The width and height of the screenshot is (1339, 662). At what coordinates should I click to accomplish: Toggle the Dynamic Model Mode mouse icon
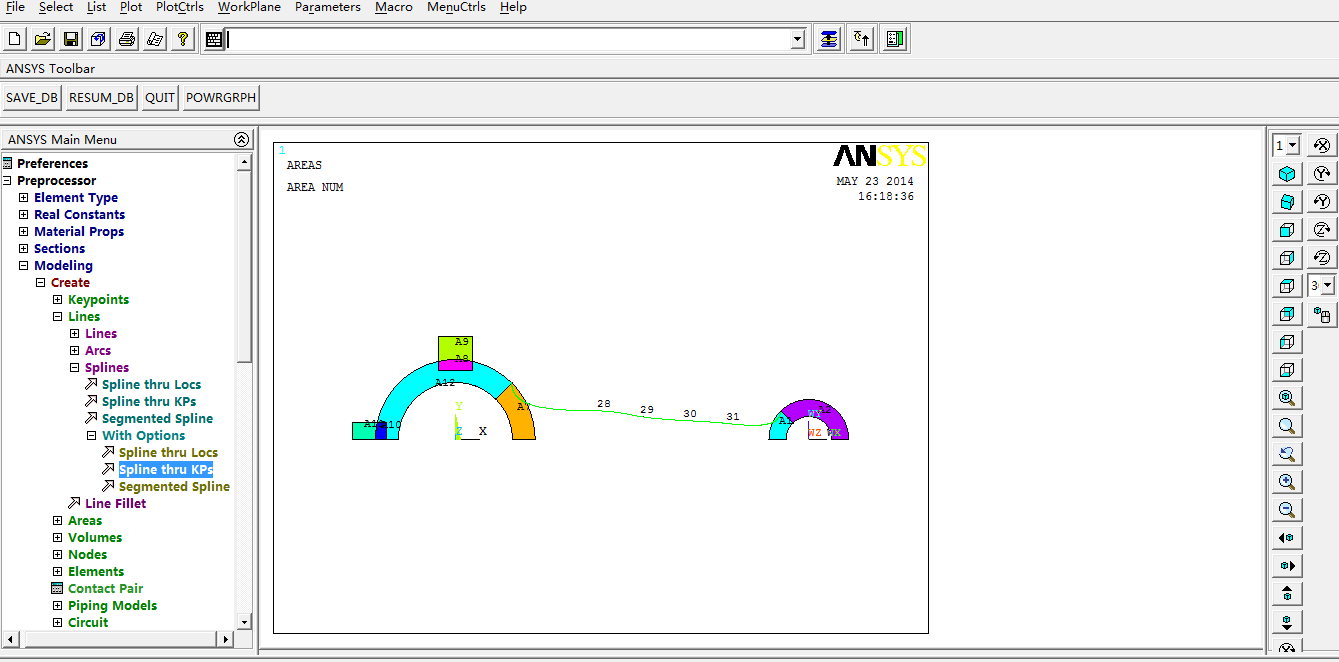click(x=1322, y=316)
